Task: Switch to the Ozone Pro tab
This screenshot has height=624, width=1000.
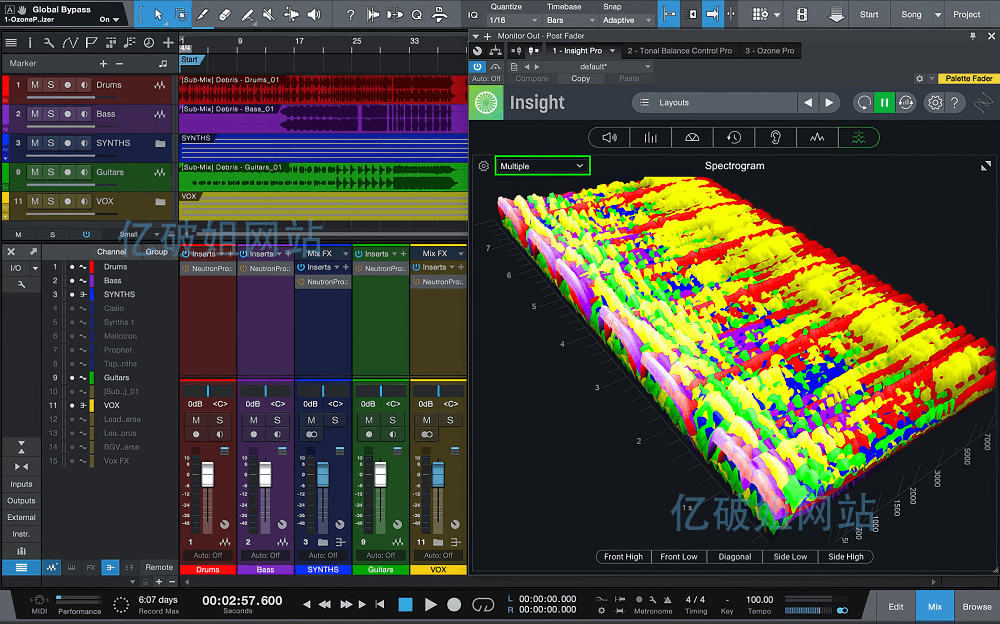Action: pos(770,50)
